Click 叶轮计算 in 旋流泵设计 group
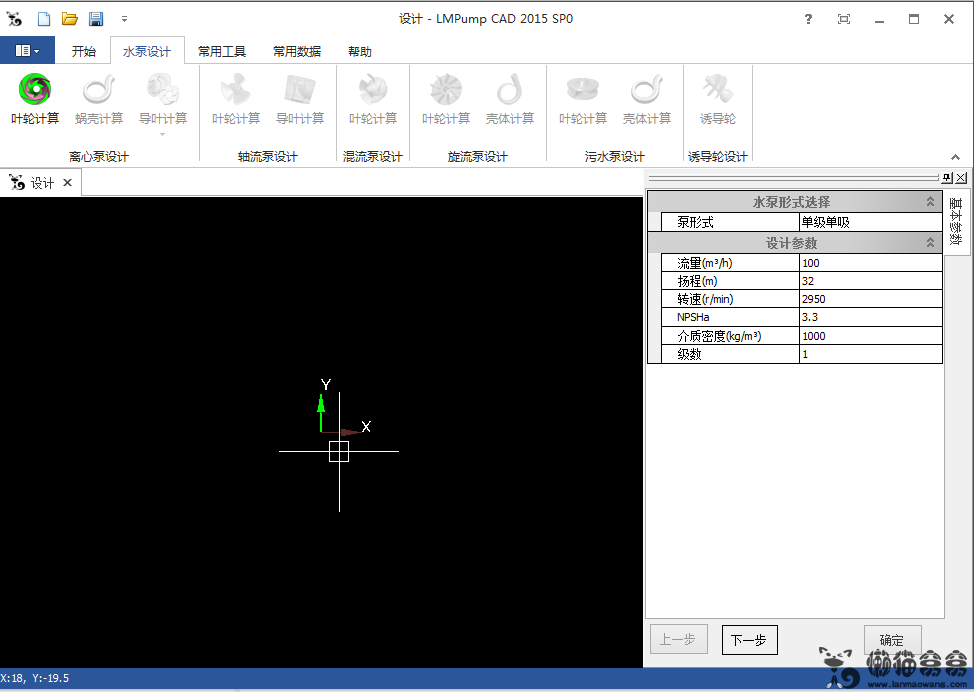This screenshot has height=692, width=974. pyautogui.click(x=446, y=99)
